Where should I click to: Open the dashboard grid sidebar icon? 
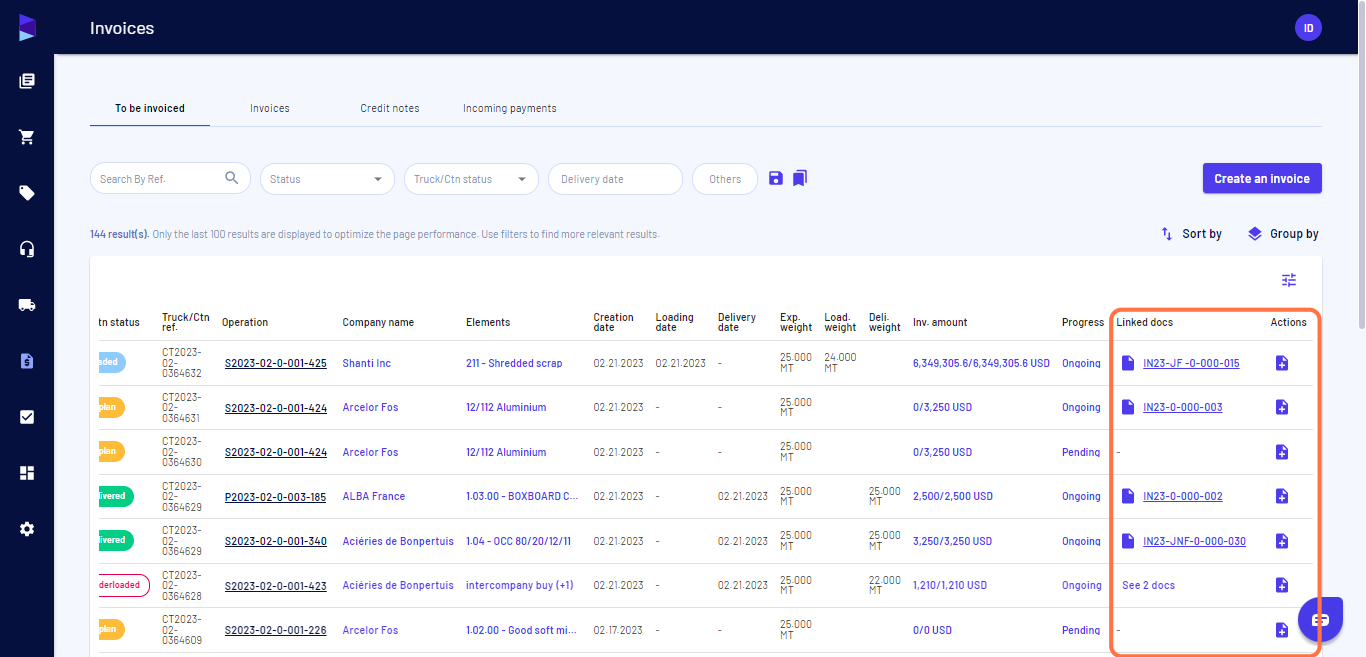click(27, 473)
